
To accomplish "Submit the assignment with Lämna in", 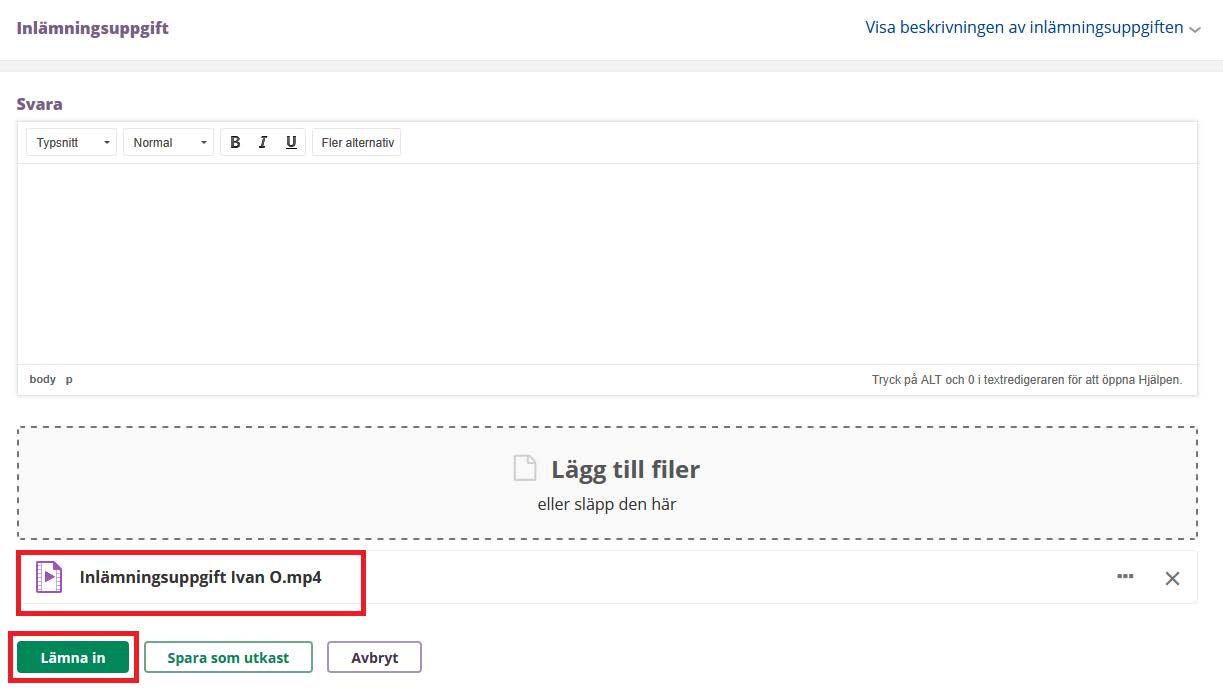I will point(73,657).
